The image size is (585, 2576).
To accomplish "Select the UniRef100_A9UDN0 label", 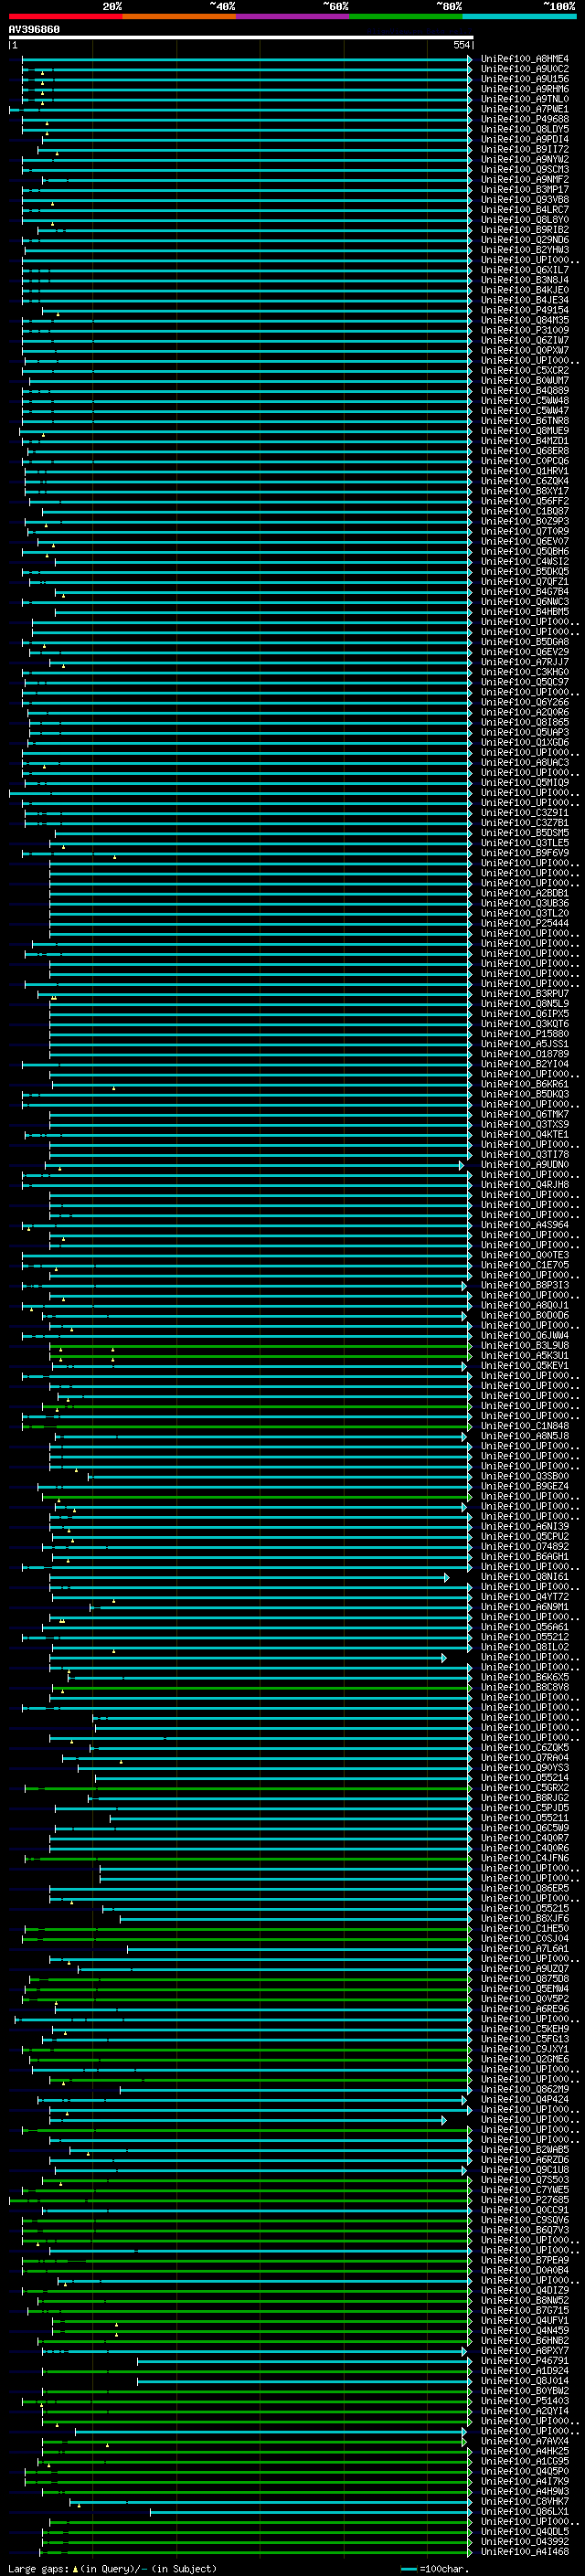I will 525,1164.
